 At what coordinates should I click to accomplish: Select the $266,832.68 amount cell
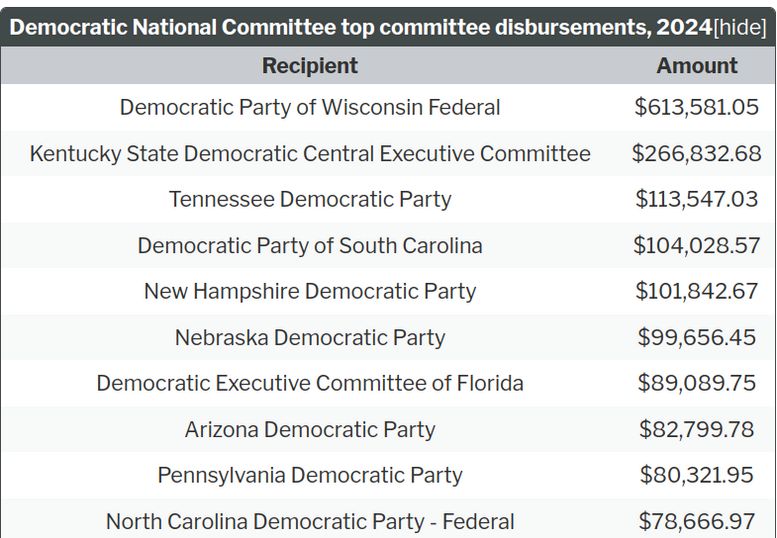697,153
